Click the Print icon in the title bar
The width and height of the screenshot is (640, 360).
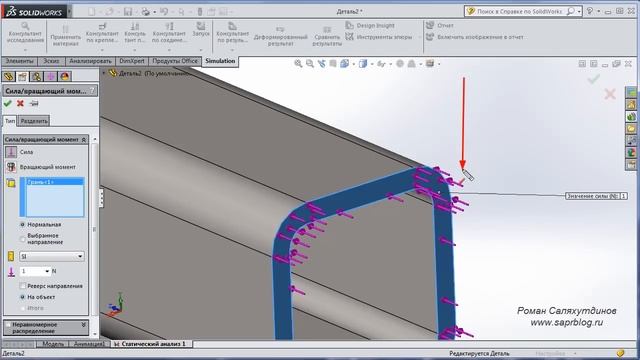click(145, 11)
